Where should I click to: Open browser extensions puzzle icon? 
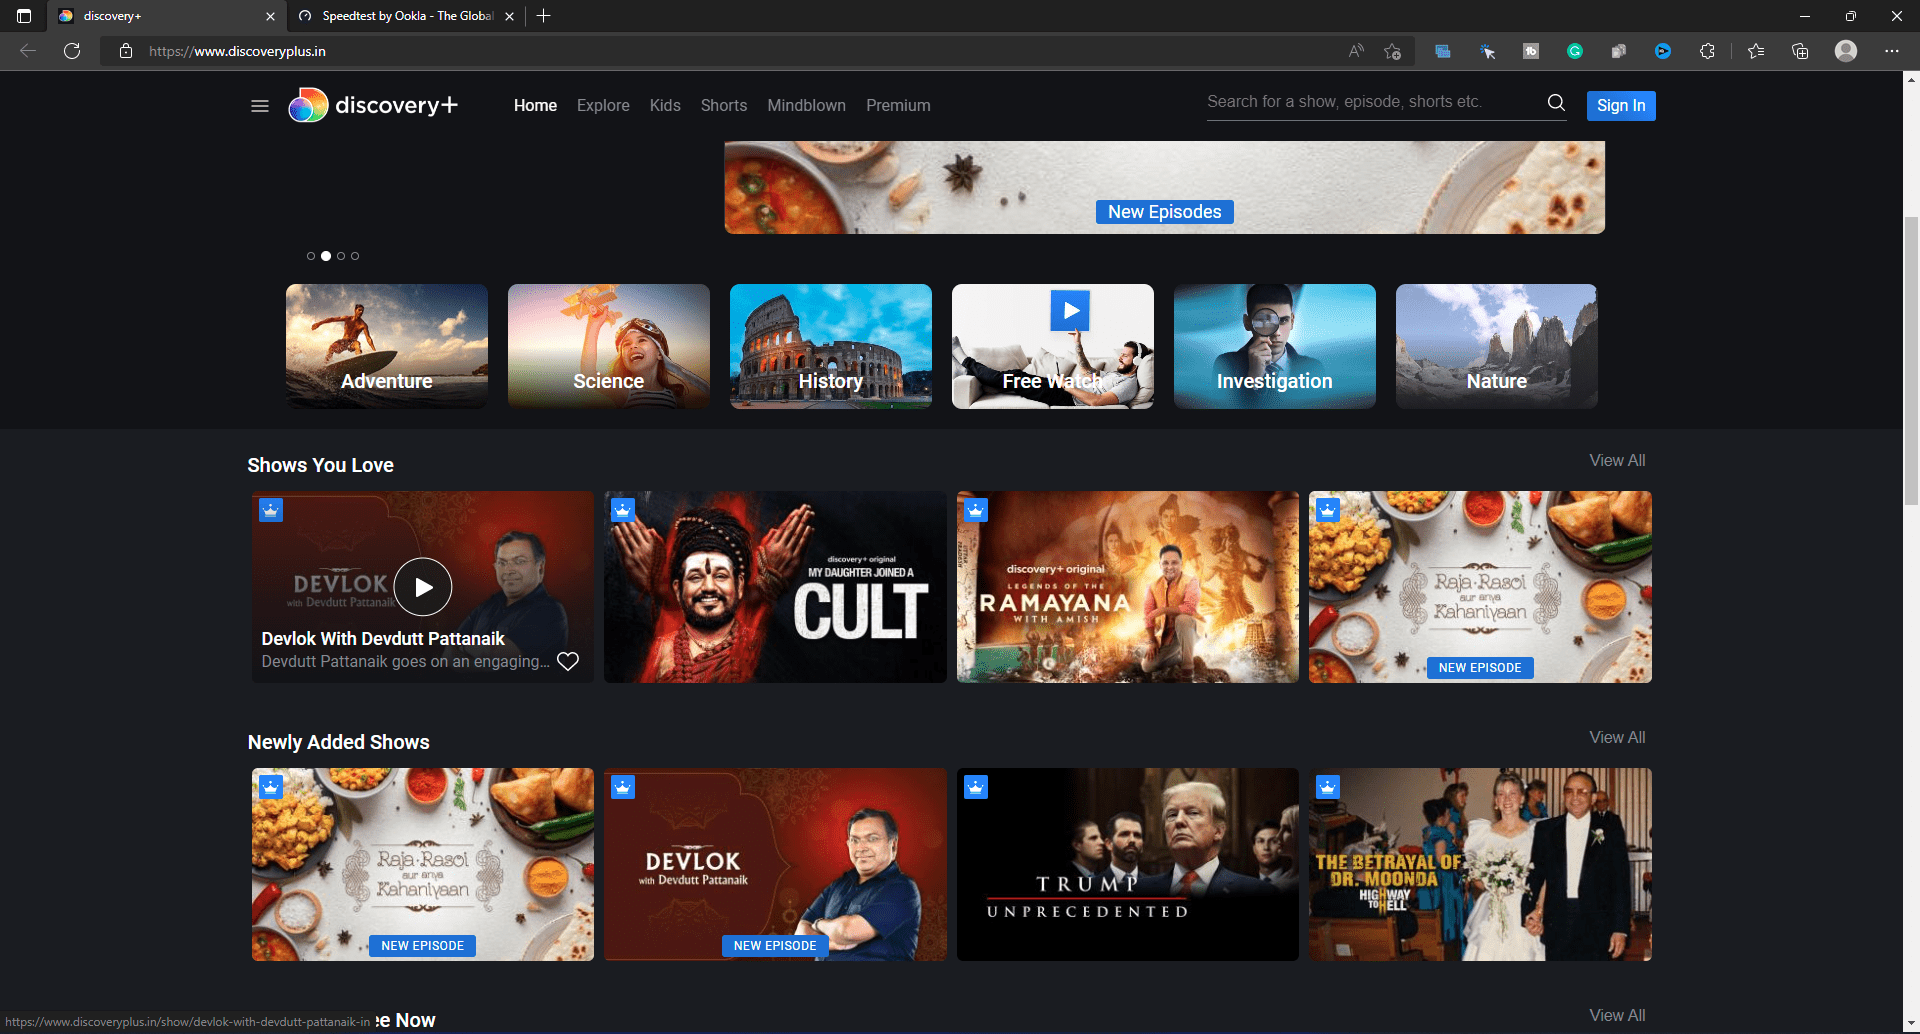(x=1707, y=51)
